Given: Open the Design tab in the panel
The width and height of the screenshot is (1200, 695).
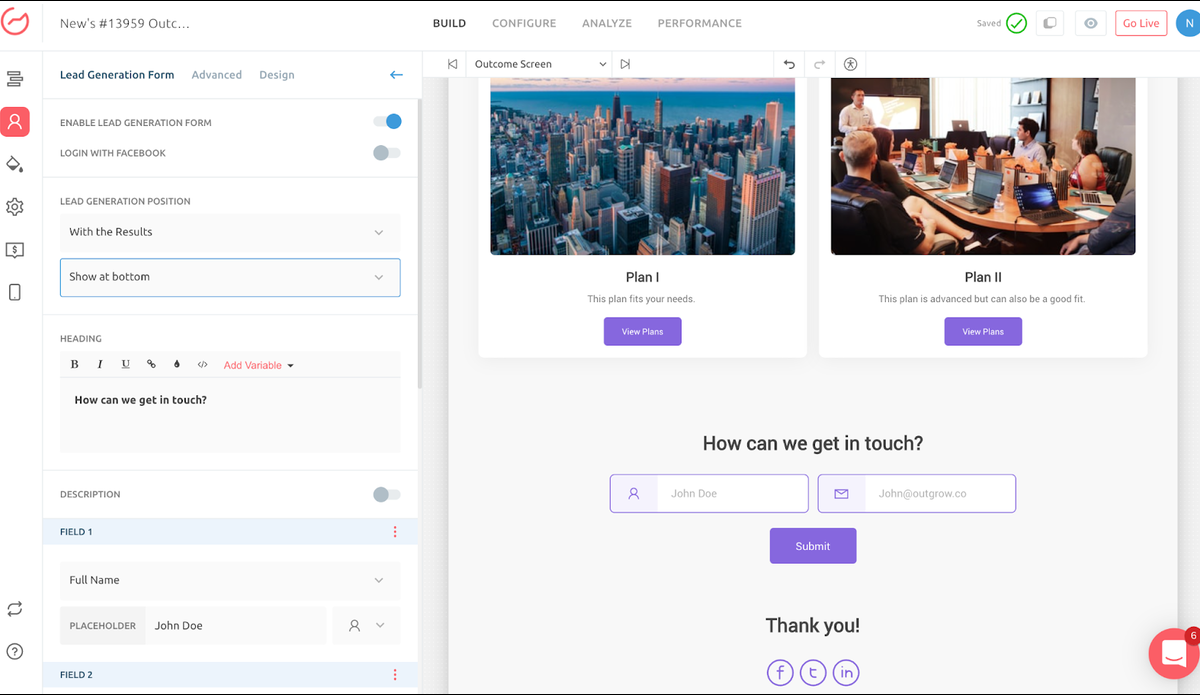Looking at the screenshot, I should pyautogui.click(x=276, y=75).
